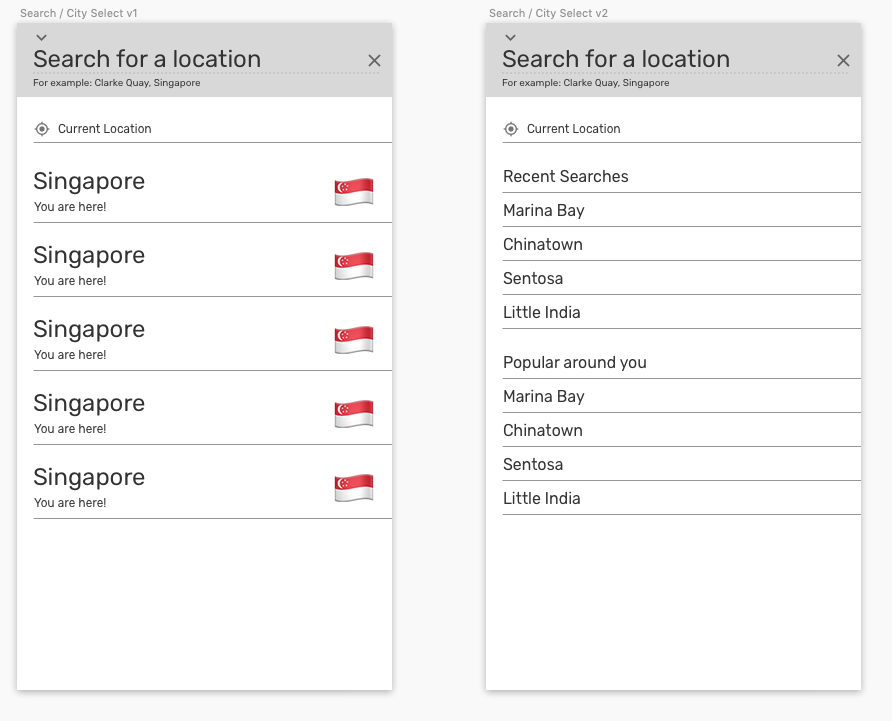Viewport: 892px width, 721px height.
Task: Choose Sentosa under Popular around you
Action: tap(533, 465)
